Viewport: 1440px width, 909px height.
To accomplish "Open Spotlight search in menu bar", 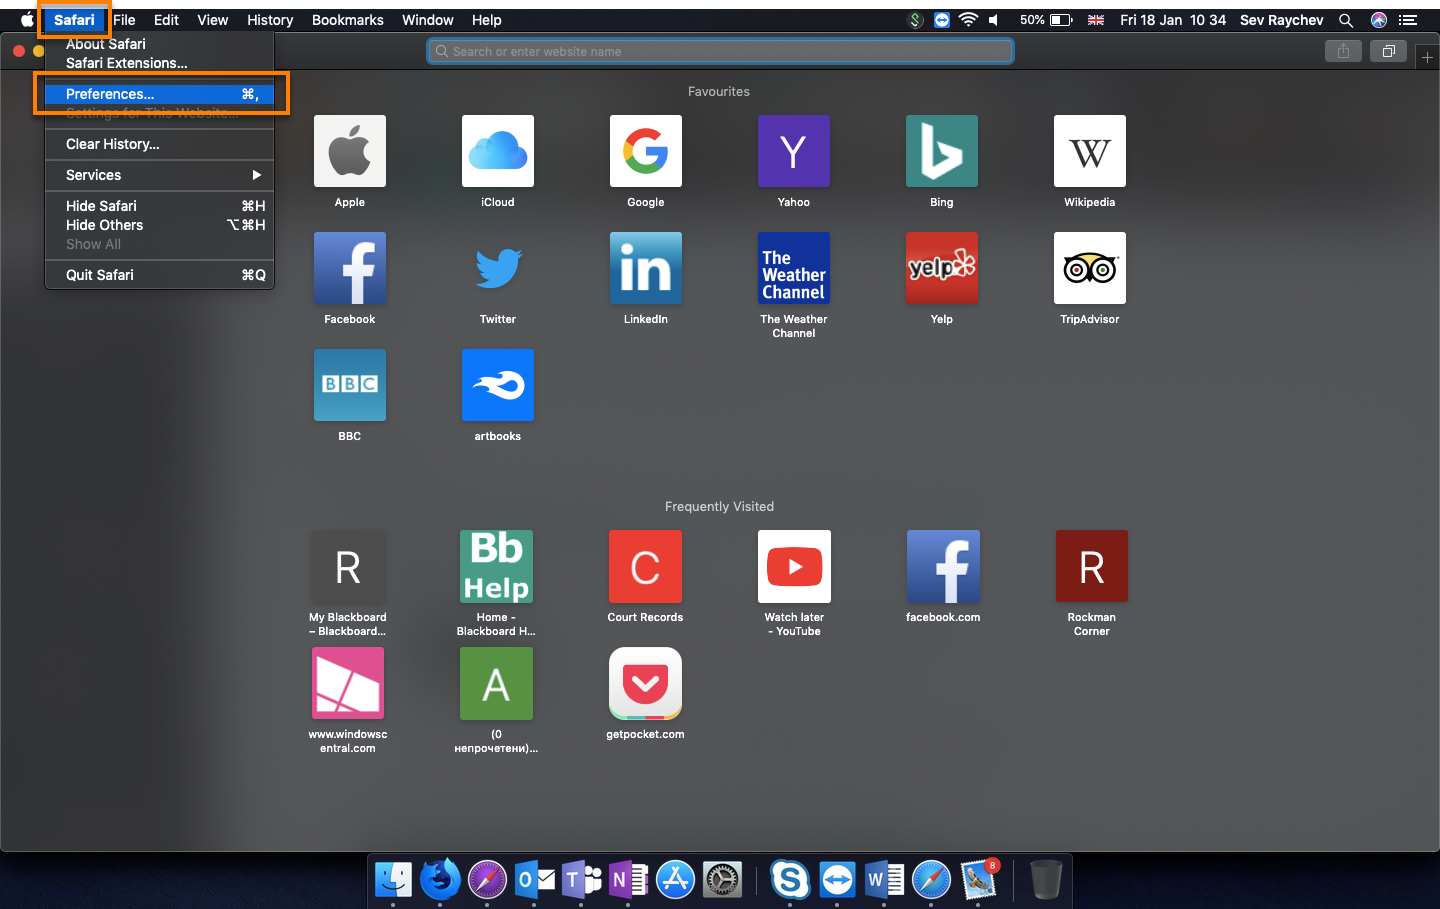I will pyautogui.click(x=1346, y=20).
